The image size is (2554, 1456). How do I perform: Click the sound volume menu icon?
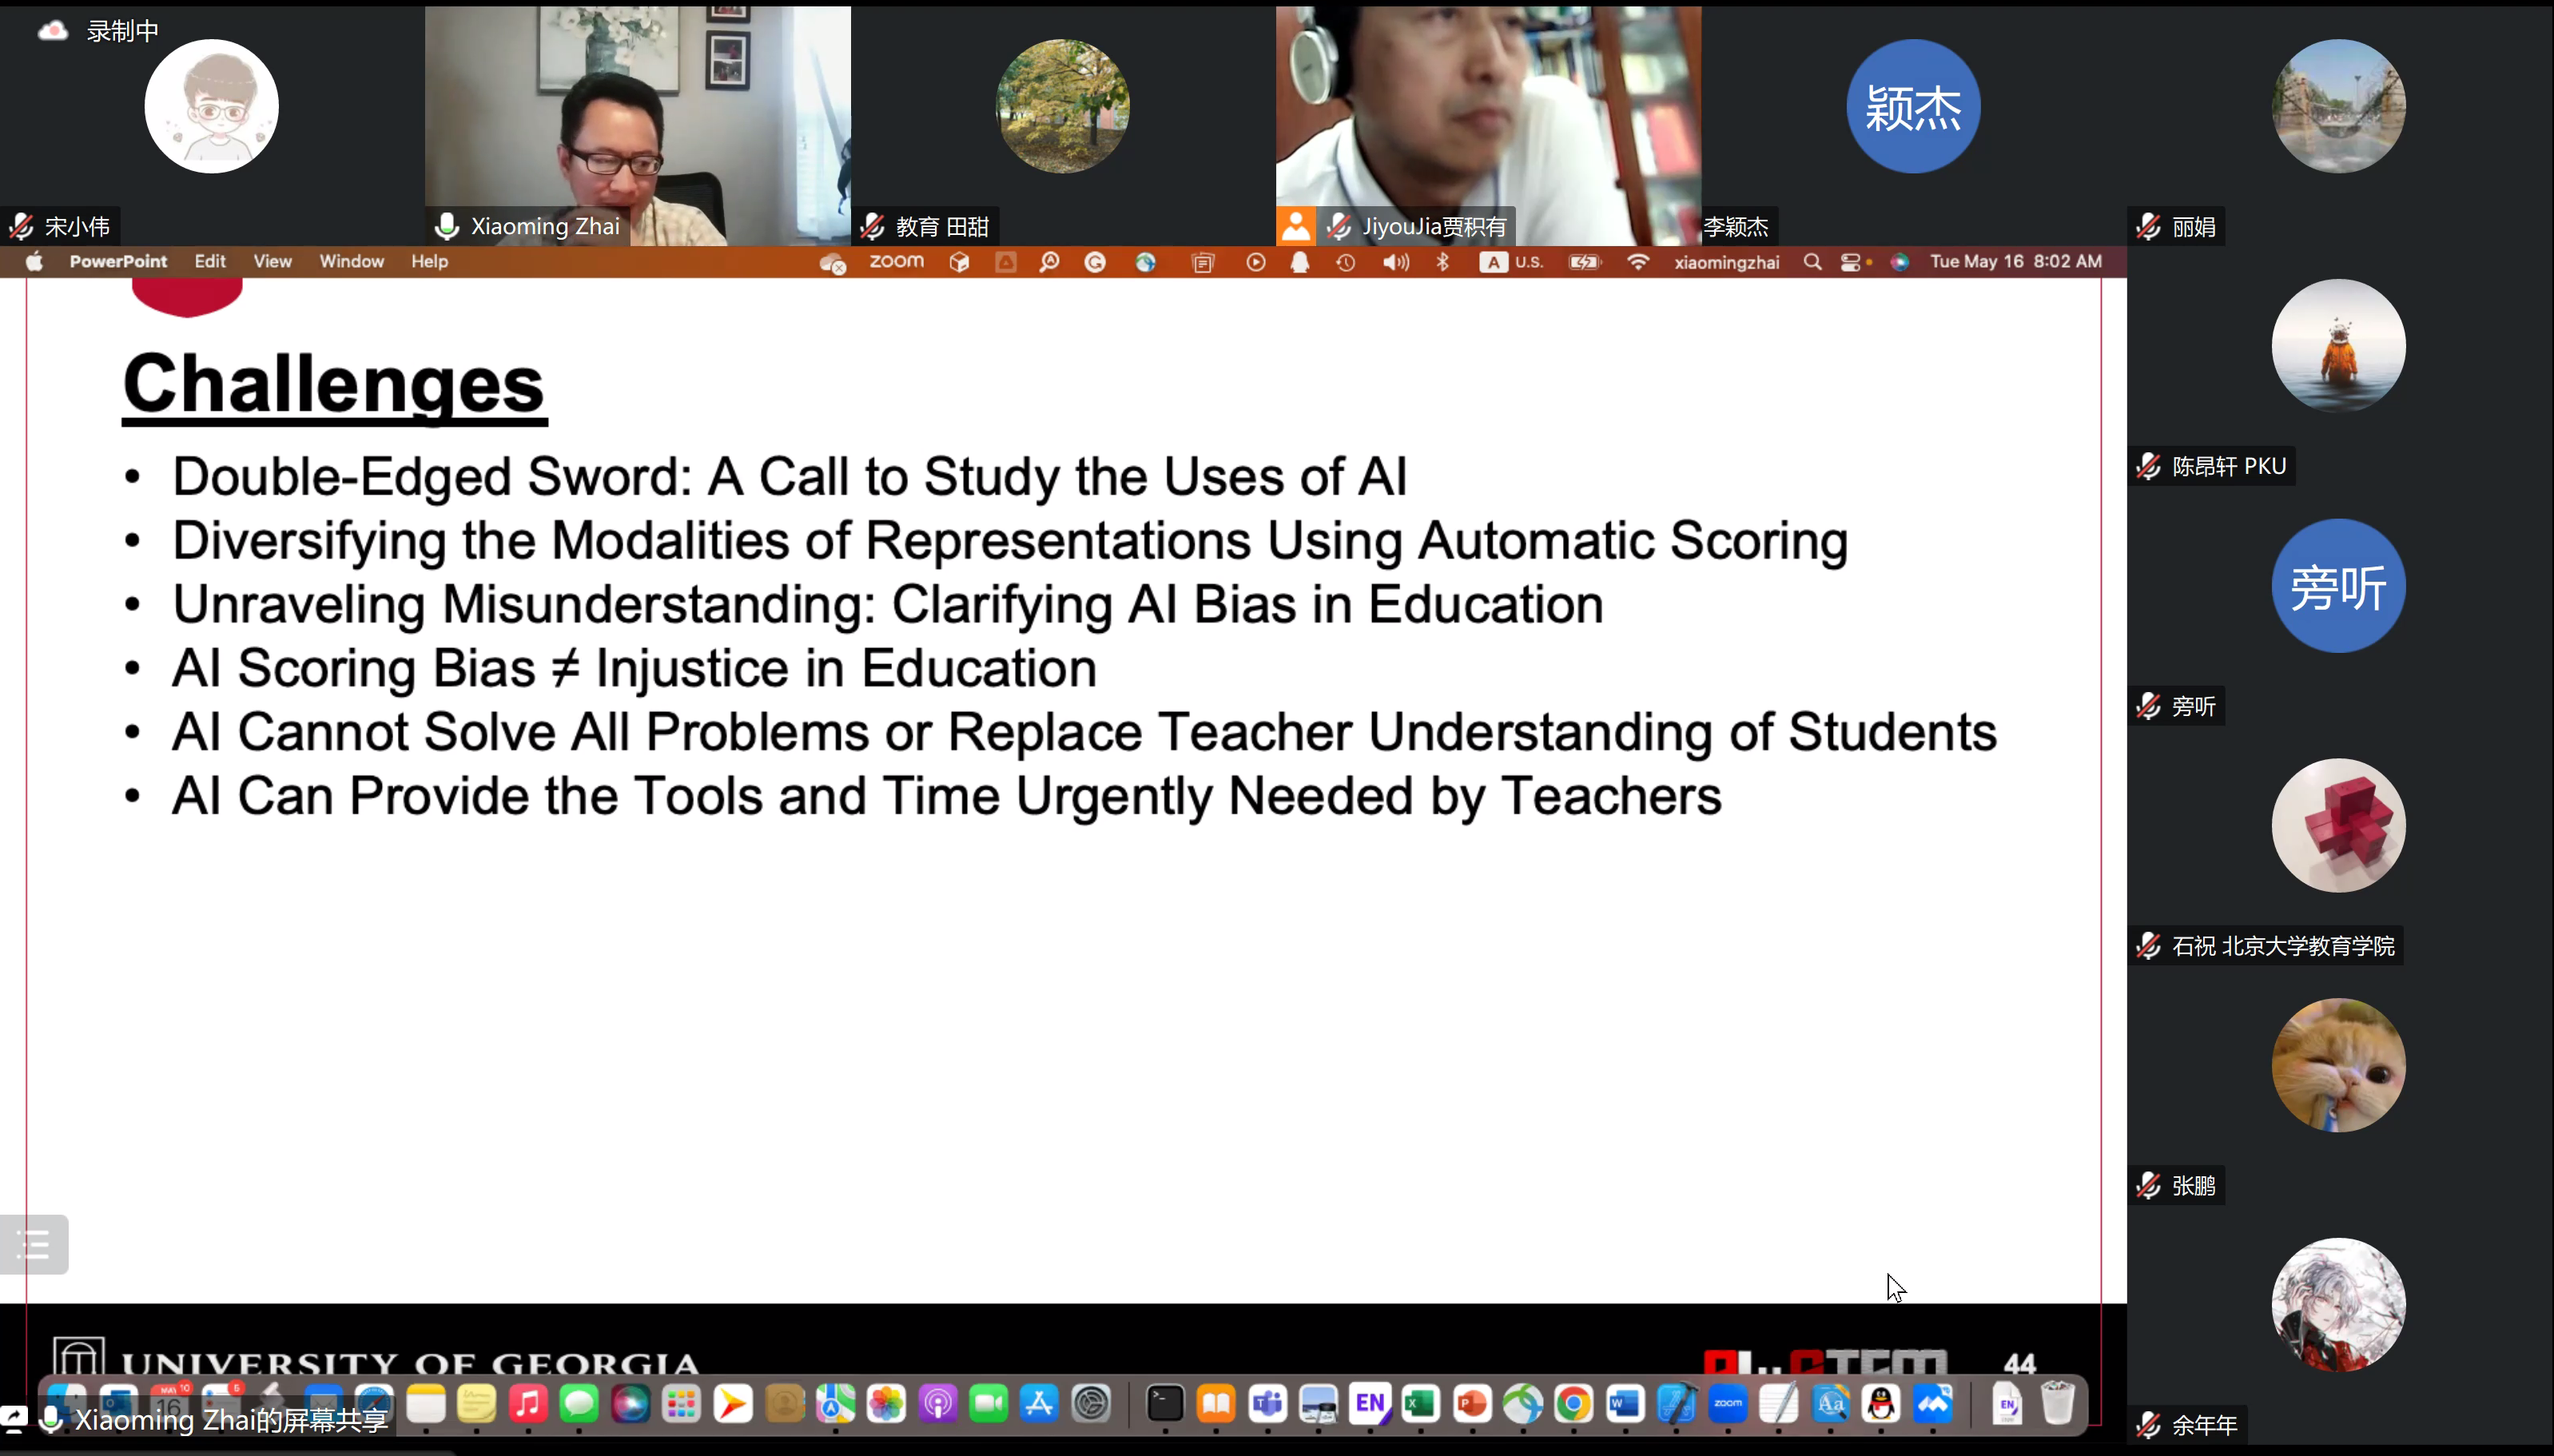1395,262
